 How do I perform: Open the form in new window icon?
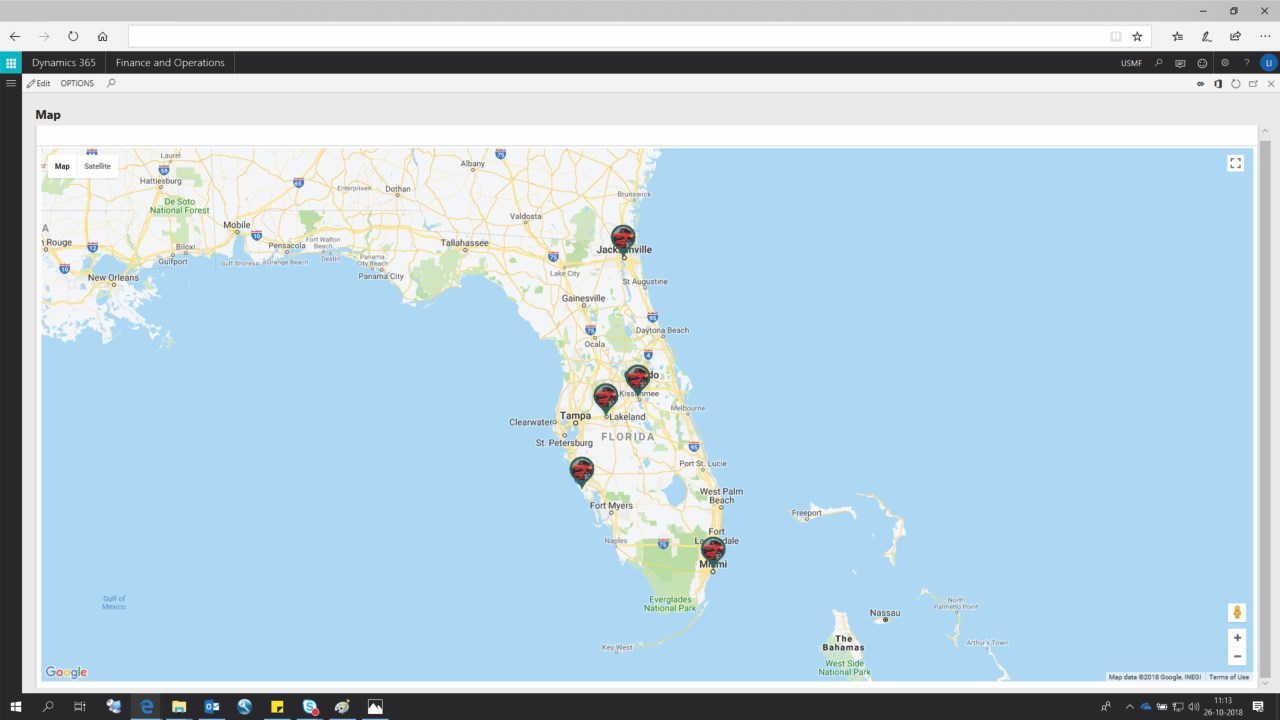click(x=1253, y=84)
